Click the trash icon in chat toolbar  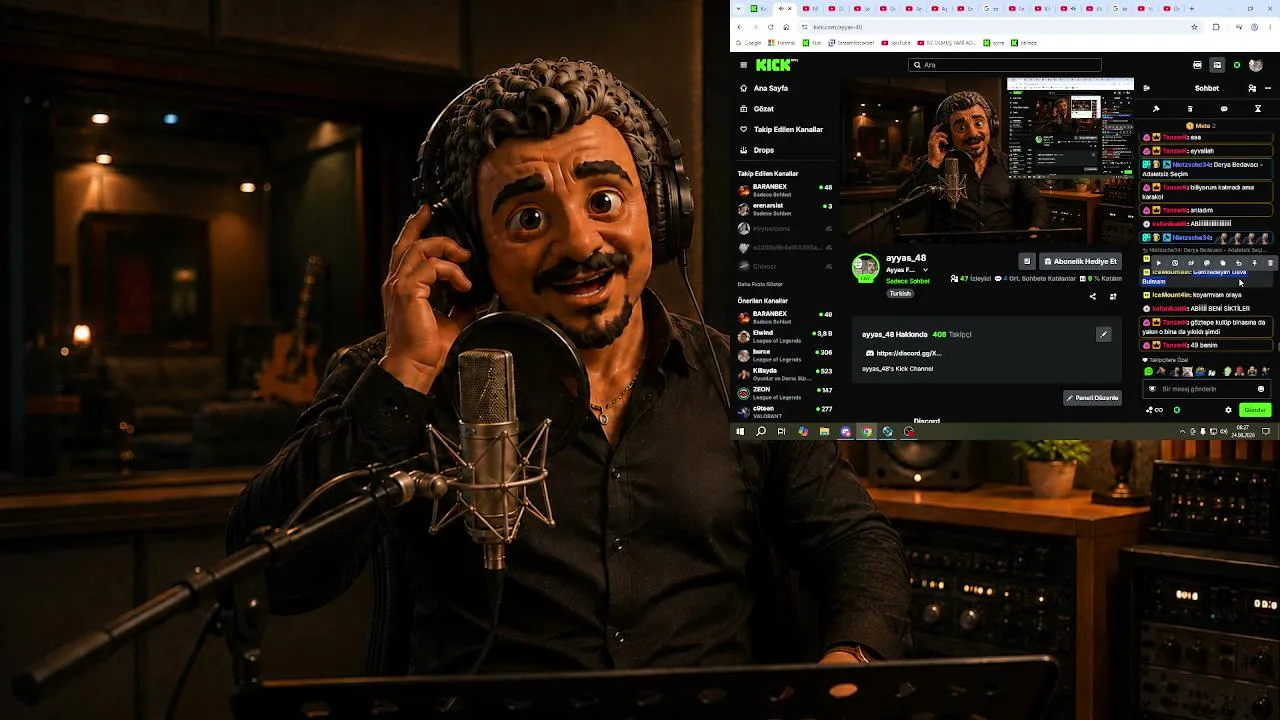pos(1190,109)
